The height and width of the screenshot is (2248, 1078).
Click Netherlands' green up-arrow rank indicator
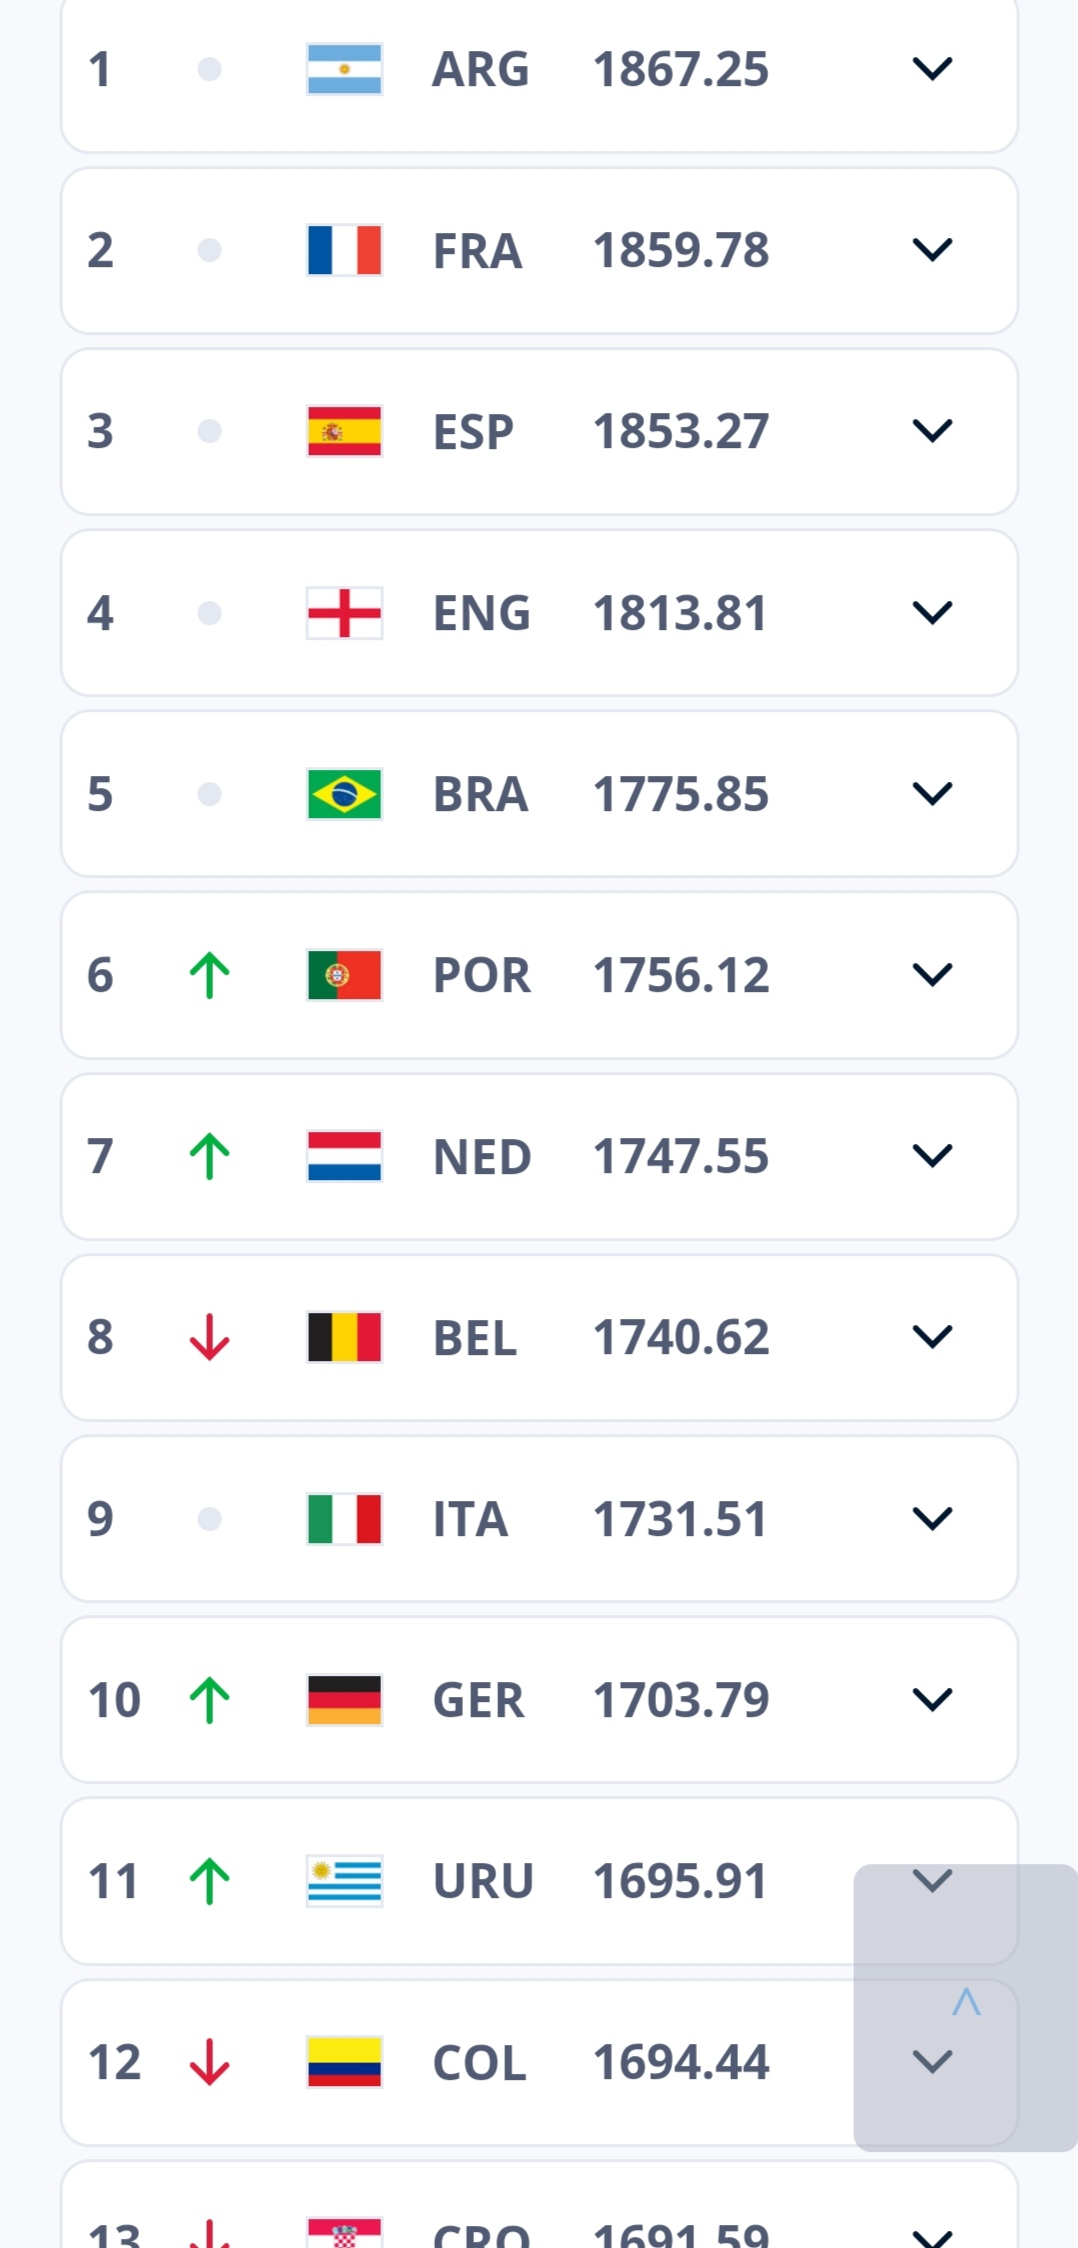[209, 1156]
